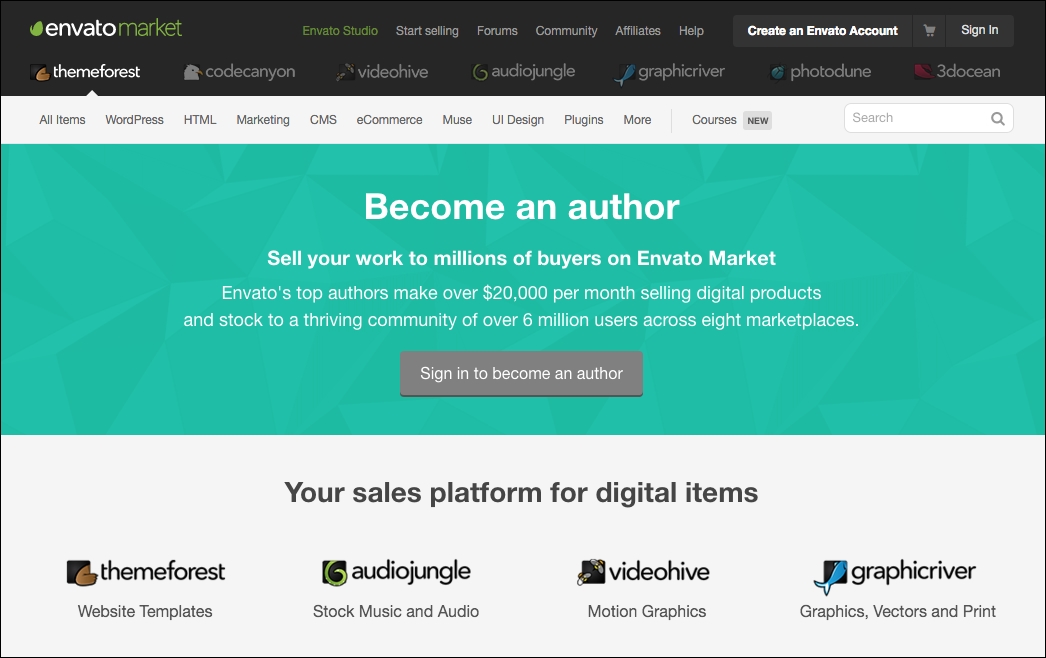The width and height of the screenshot is (1046, 658).
Task: Open the HTML category menu
Action: [x=200, y=120]
